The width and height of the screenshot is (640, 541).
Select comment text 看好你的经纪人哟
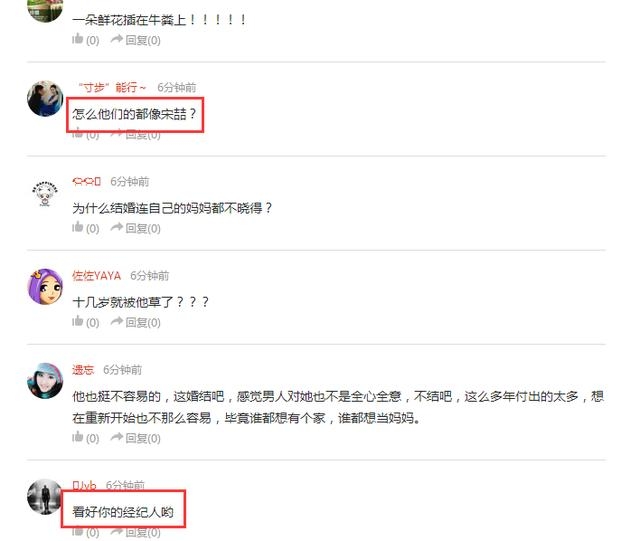(x=123, y=512)
